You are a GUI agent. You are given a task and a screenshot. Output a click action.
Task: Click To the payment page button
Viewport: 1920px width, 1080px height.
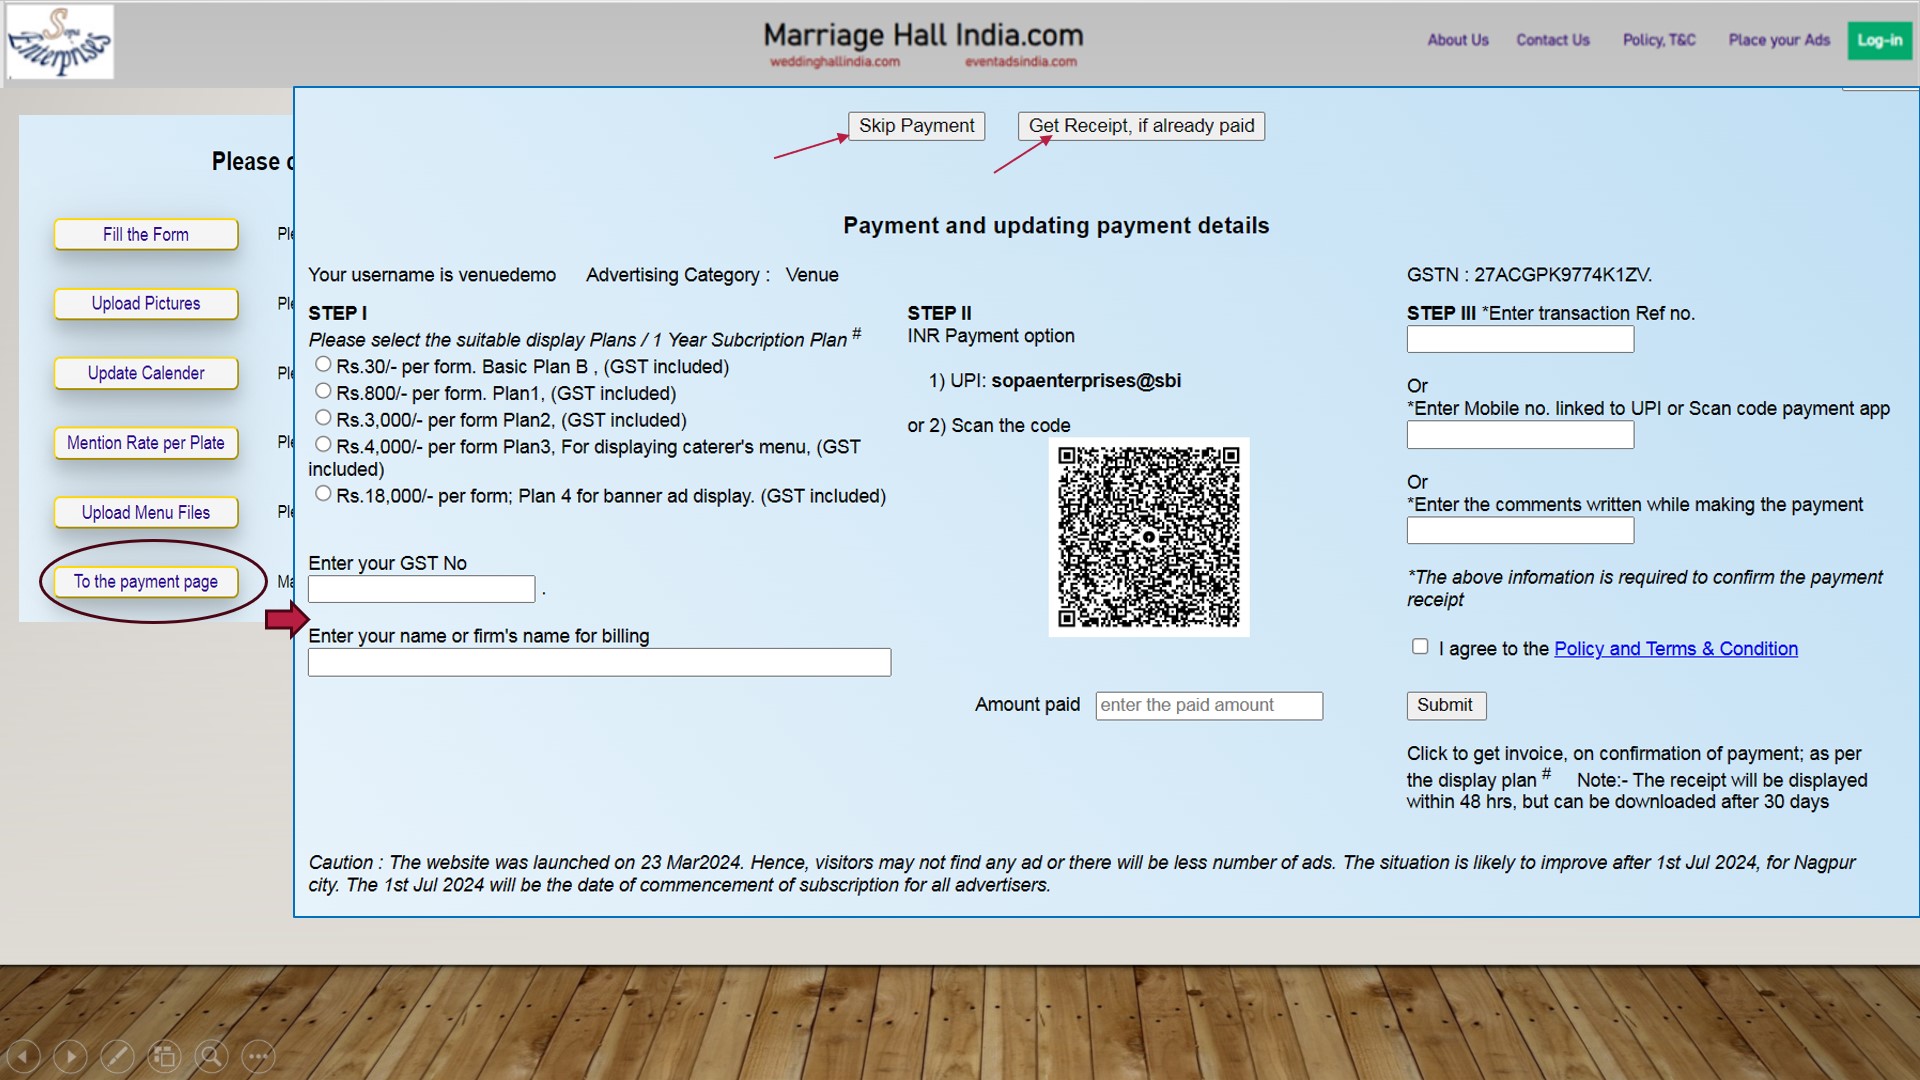coord(146,582)
